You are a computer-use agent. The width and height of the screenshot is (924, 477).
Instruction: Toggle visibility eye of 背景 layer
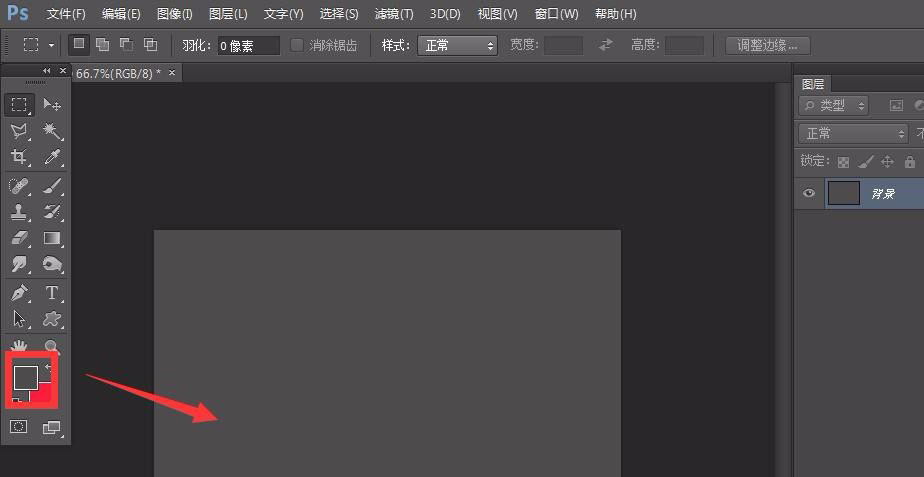[x=809, y=193]
